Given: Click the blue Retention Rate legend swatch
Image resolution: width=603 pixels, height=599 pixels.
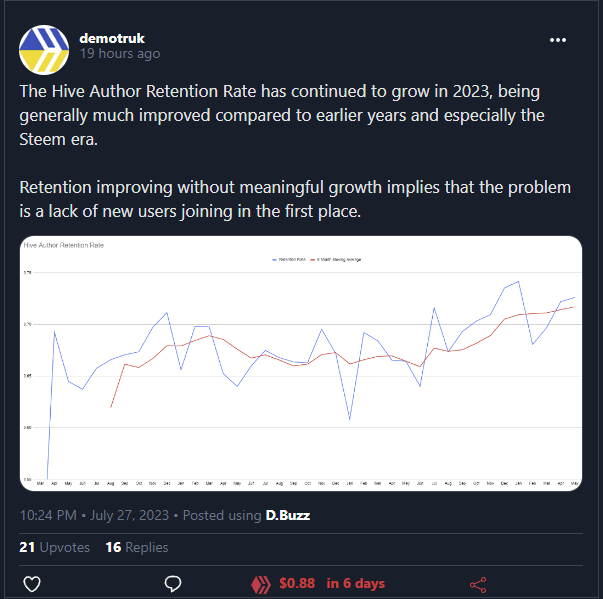Looking at the screenshot, I should [x=275, y=260].
